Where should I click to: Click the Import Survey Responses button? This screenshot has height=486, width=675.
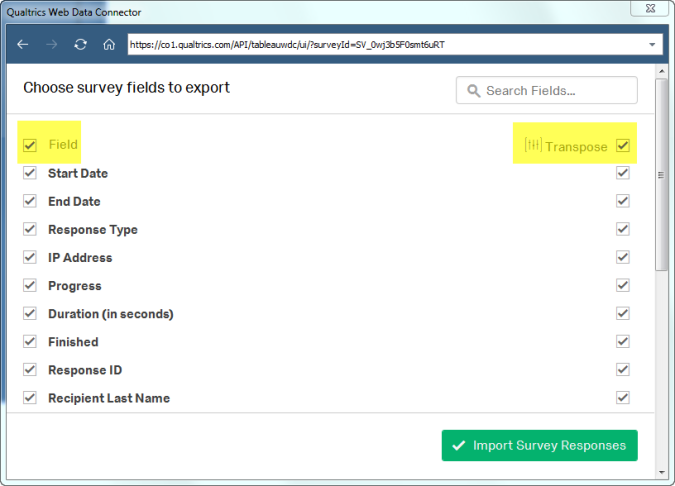tap(539, 446)
